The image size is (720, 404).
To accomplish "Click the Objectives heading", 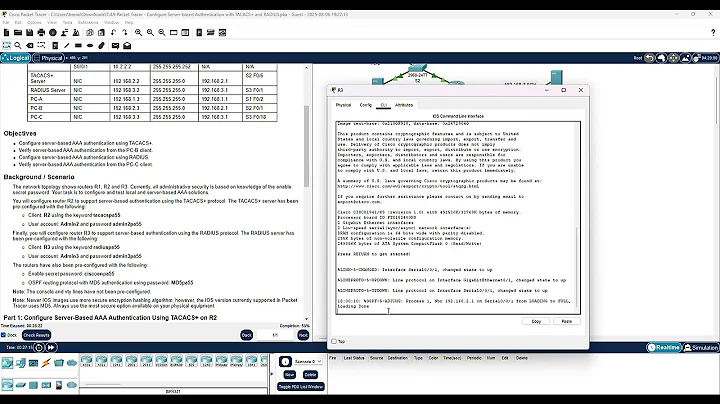I will [20, 134].
